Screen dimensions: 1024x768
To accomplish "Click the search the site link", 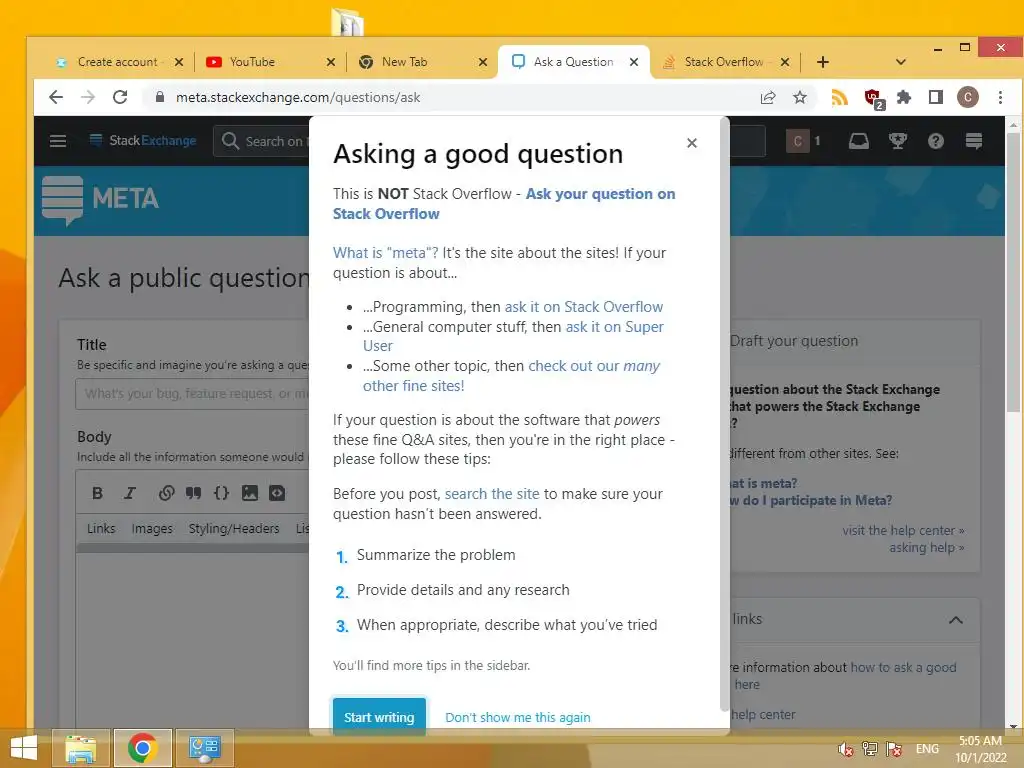I will [492, 494].
